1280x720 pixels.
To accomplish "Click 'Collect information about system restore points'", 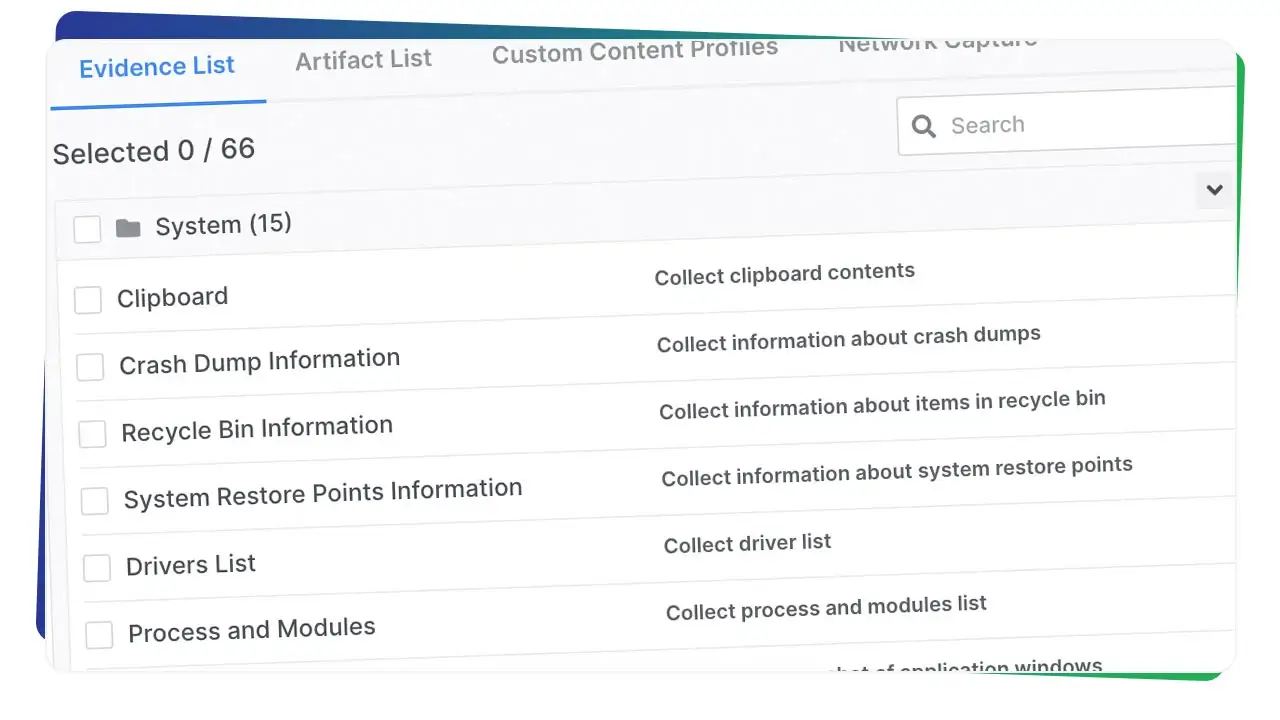I will click(897, 471).
